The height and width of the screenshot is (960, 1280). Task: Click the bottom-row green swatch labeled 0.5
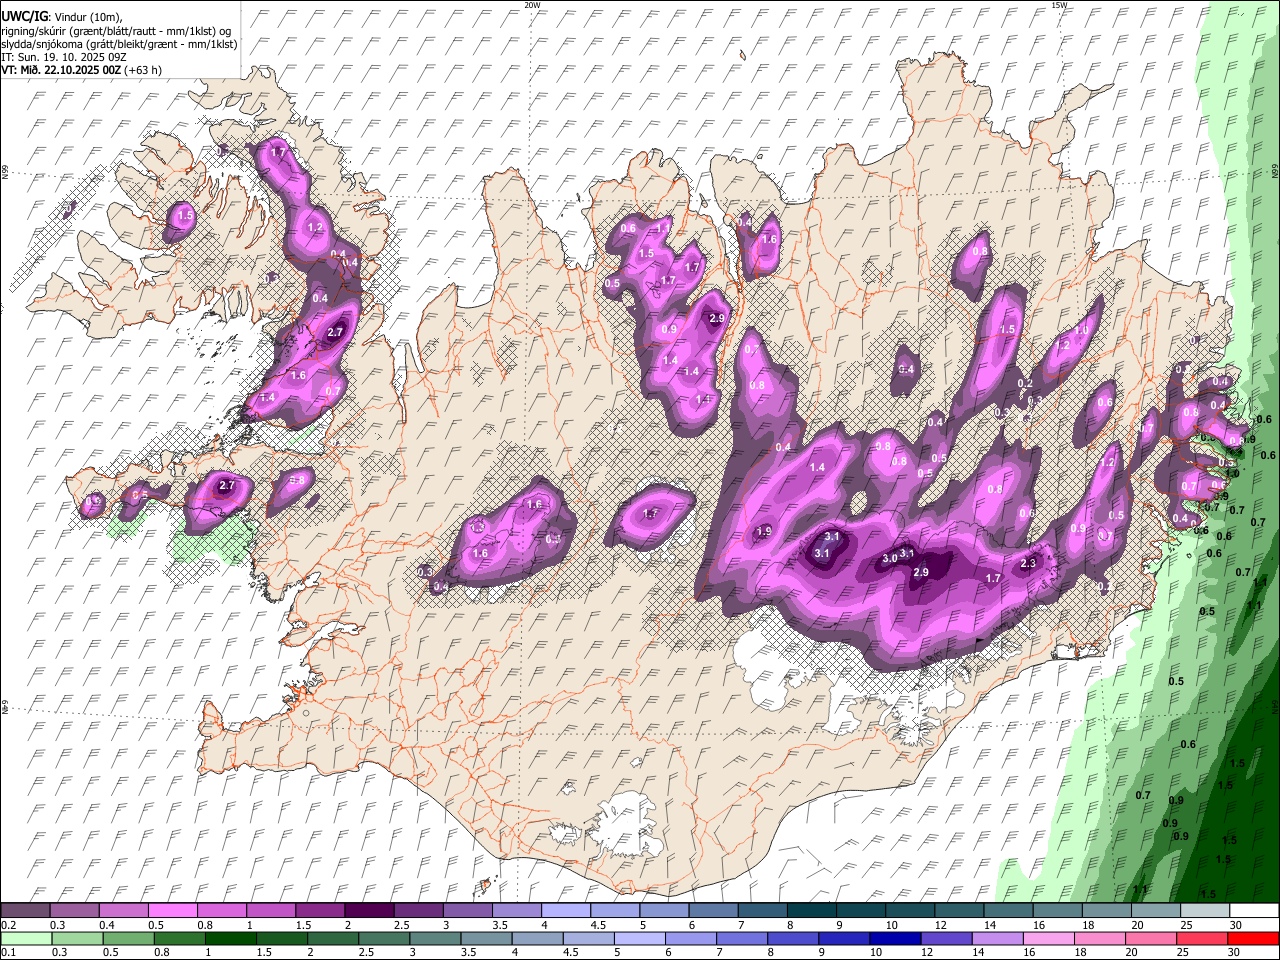pos(129,939)
